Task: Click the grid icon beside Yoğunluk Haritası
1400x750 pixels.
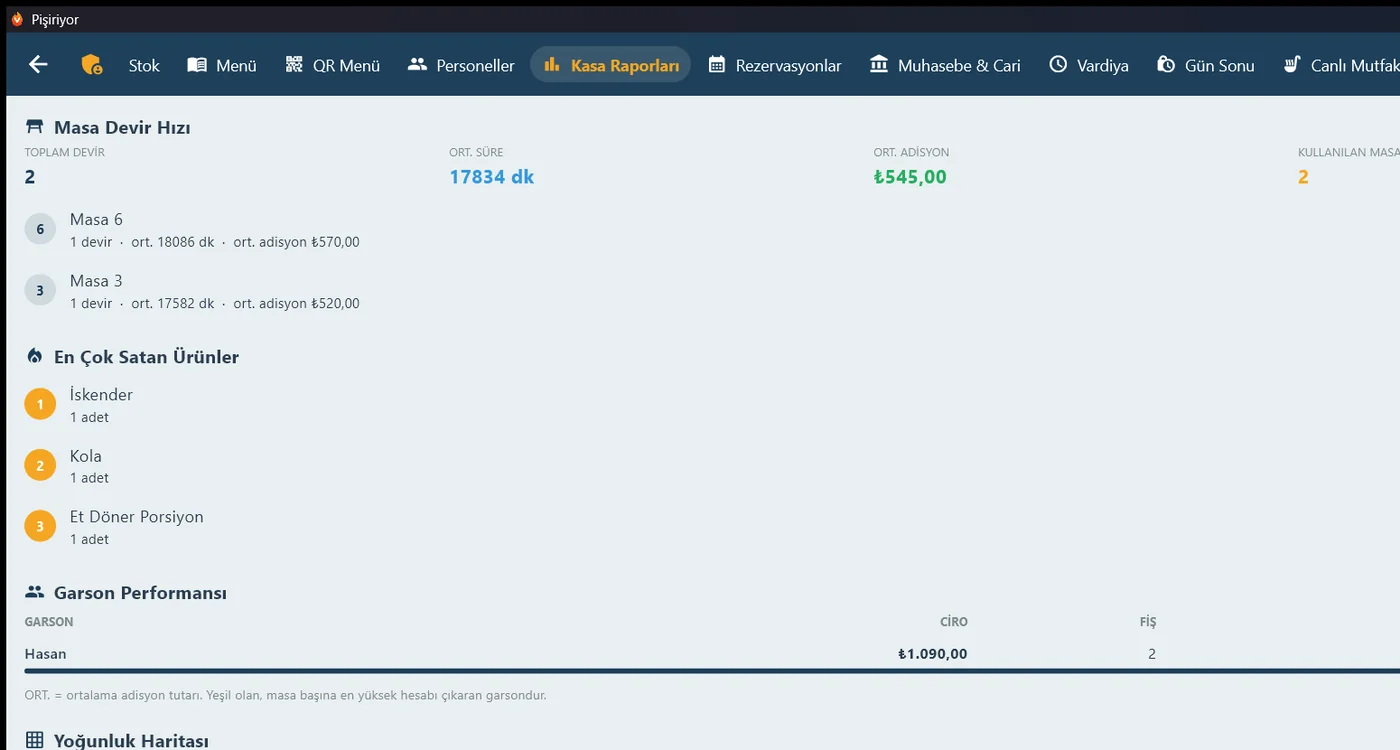Action: coord(35,740)
